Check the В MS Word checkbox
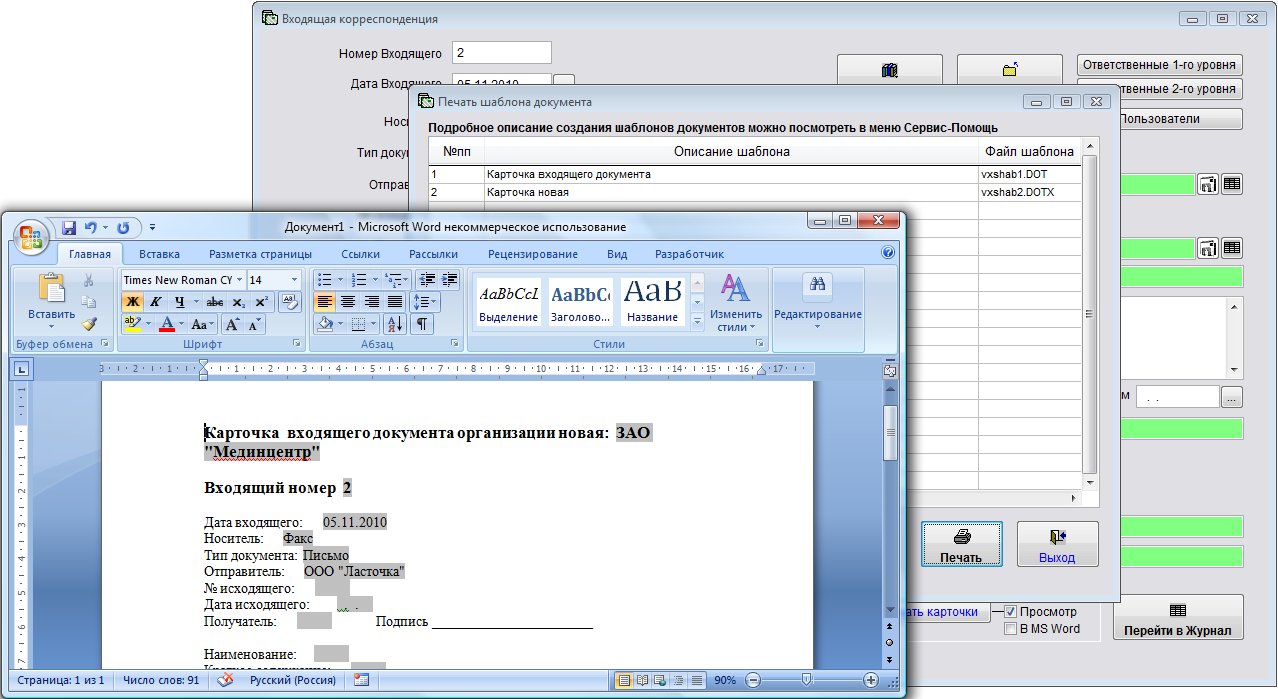The width and height of the screenshot is (1278, 699). 1011,629
